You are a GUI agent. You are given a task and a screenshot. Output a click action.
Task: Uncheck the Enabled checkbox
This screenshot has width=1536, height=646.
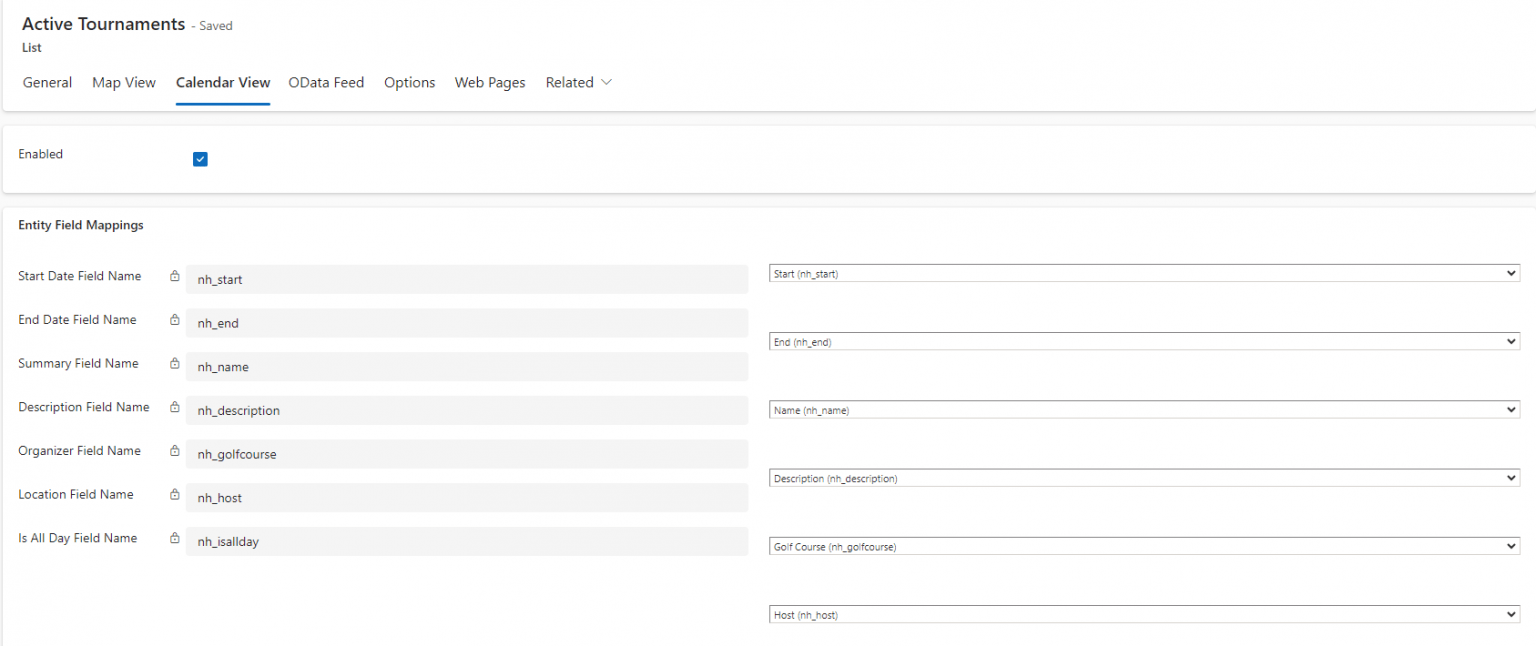(200, 159)
